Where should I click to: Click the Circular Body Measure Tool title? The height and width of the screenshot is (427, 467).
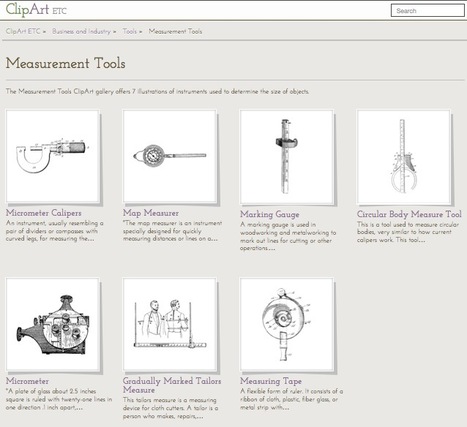409,214
